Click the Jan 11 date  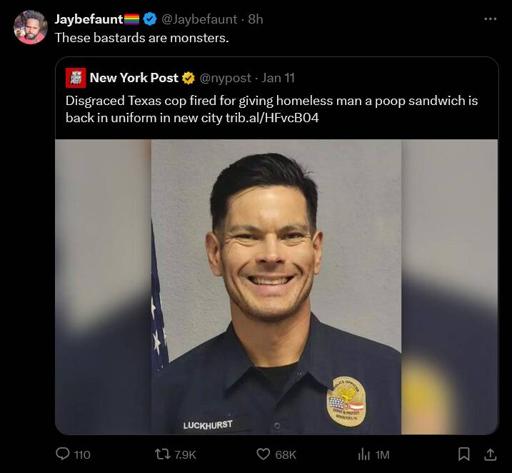tap(278, 78)
